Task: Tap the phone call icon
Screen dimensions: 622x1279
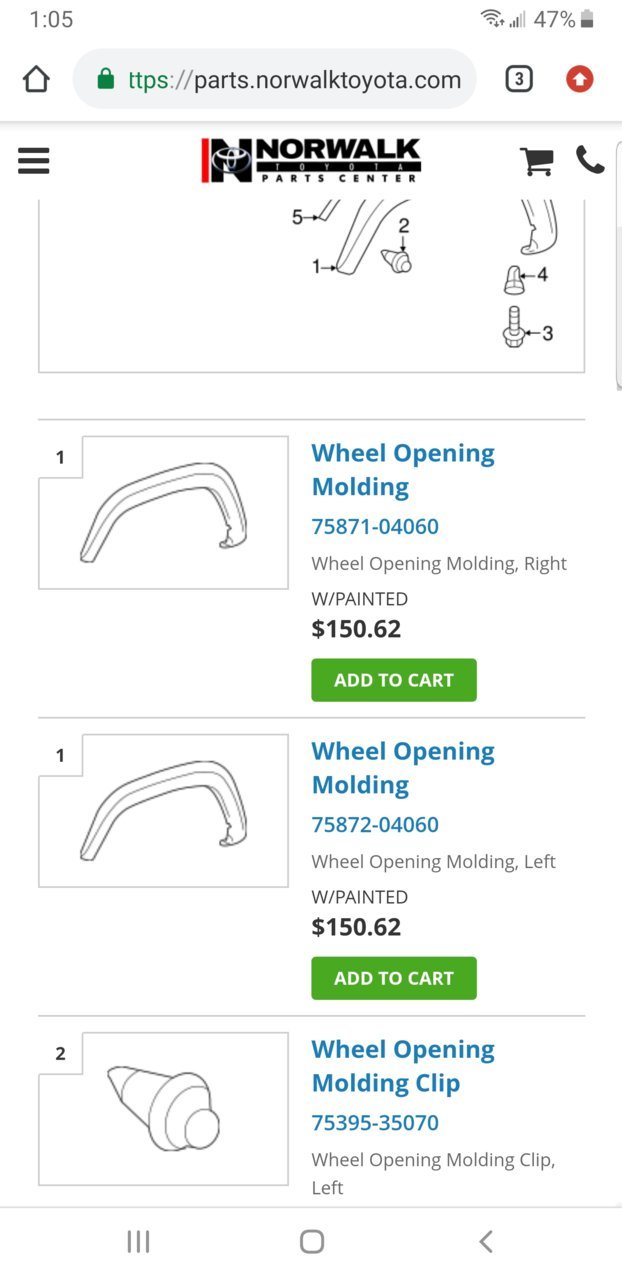Action: tap(590, 159)
